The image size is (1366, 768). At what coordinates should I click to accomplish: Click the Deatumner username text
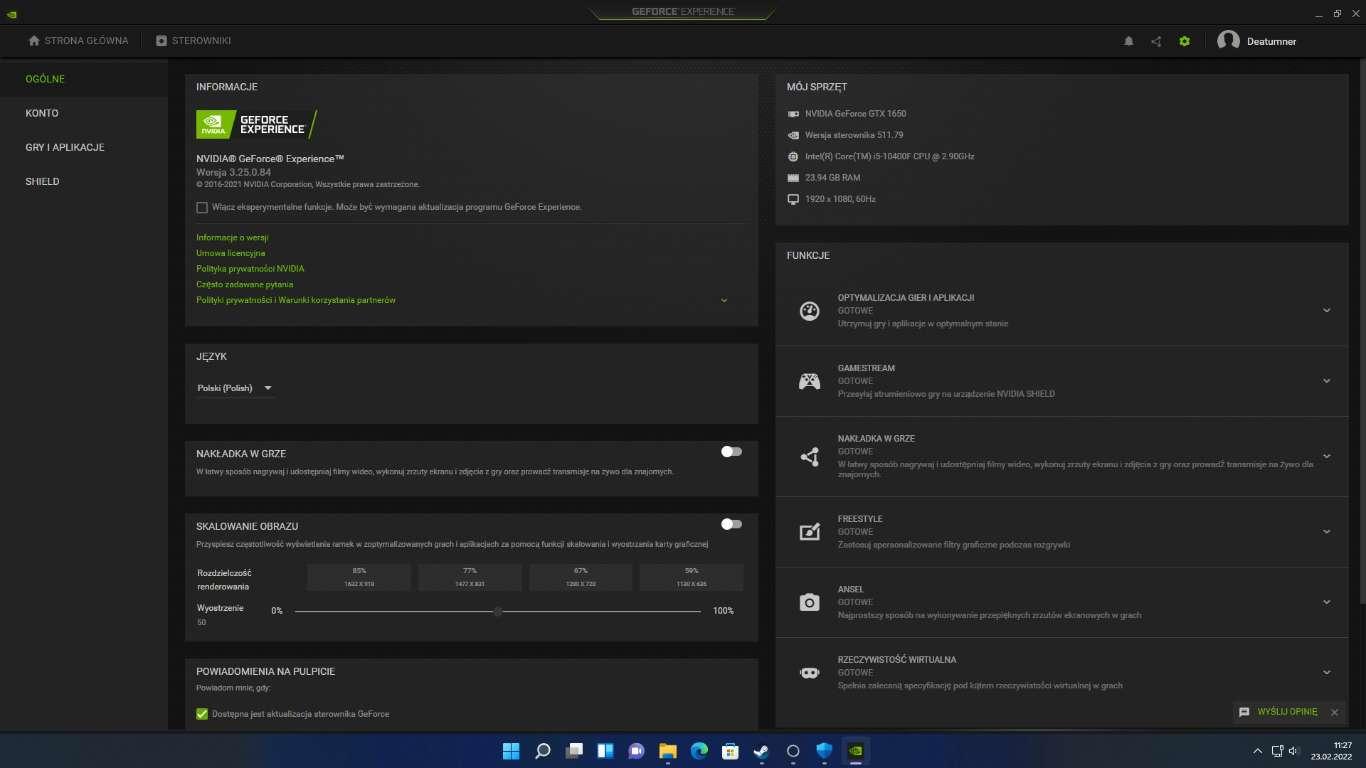tap(1271, 41)
